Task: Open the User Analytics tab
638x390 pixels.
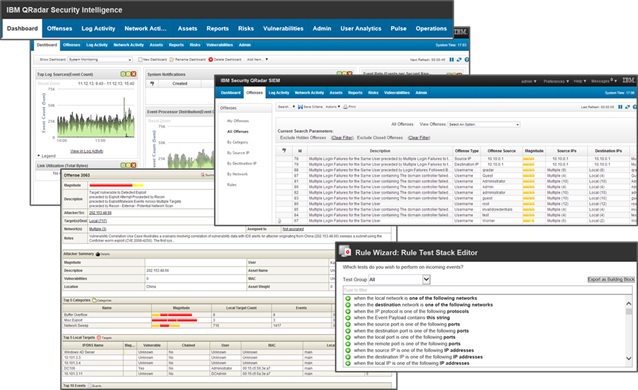Action: pyautogui.click(x=361, y=28)
